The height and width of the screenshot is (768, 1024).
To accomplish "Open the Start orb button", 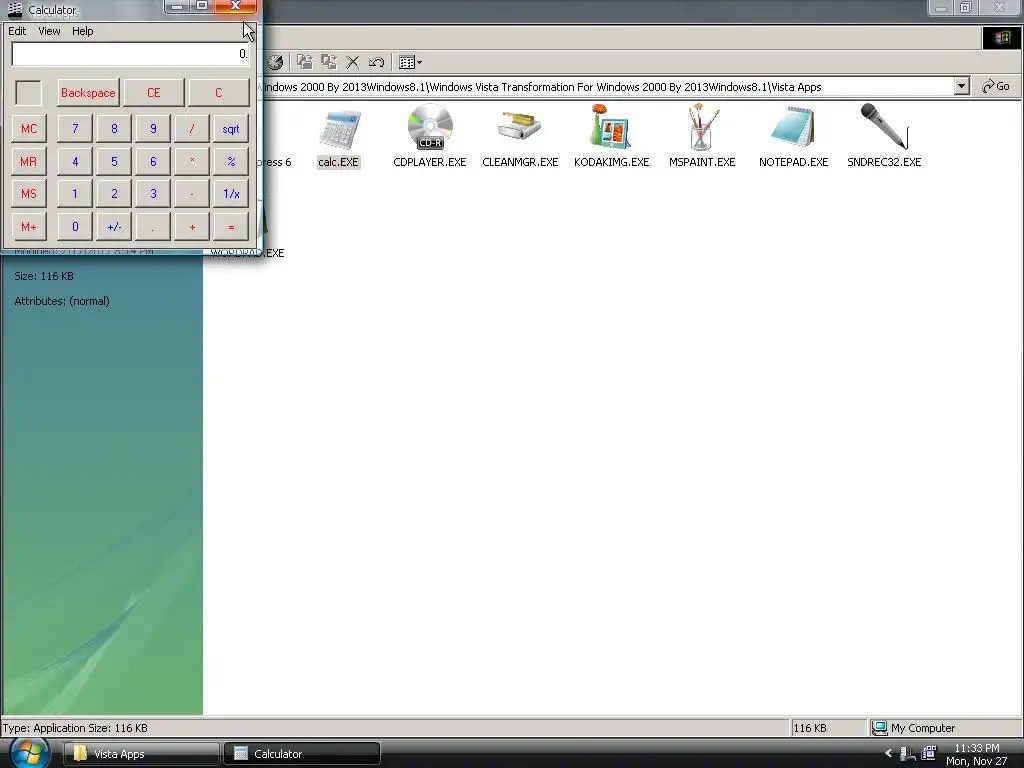I will pos(29,753).
